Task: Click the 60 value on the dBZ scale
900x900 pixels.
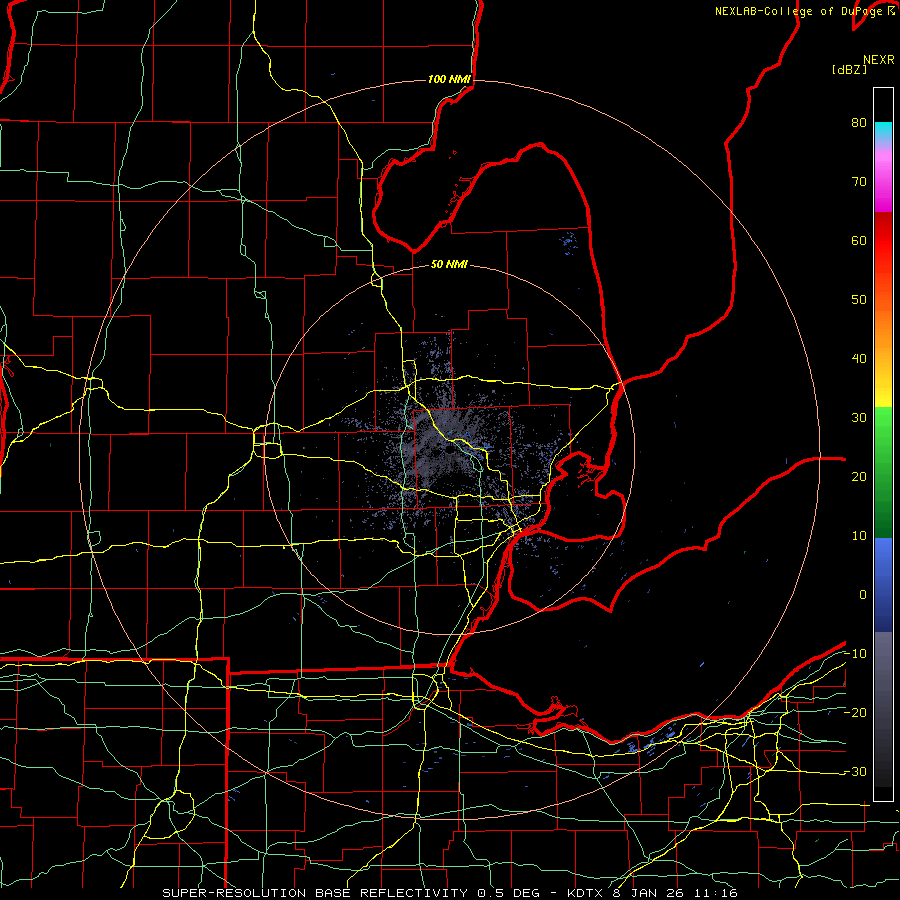Action: pos(859,240)
